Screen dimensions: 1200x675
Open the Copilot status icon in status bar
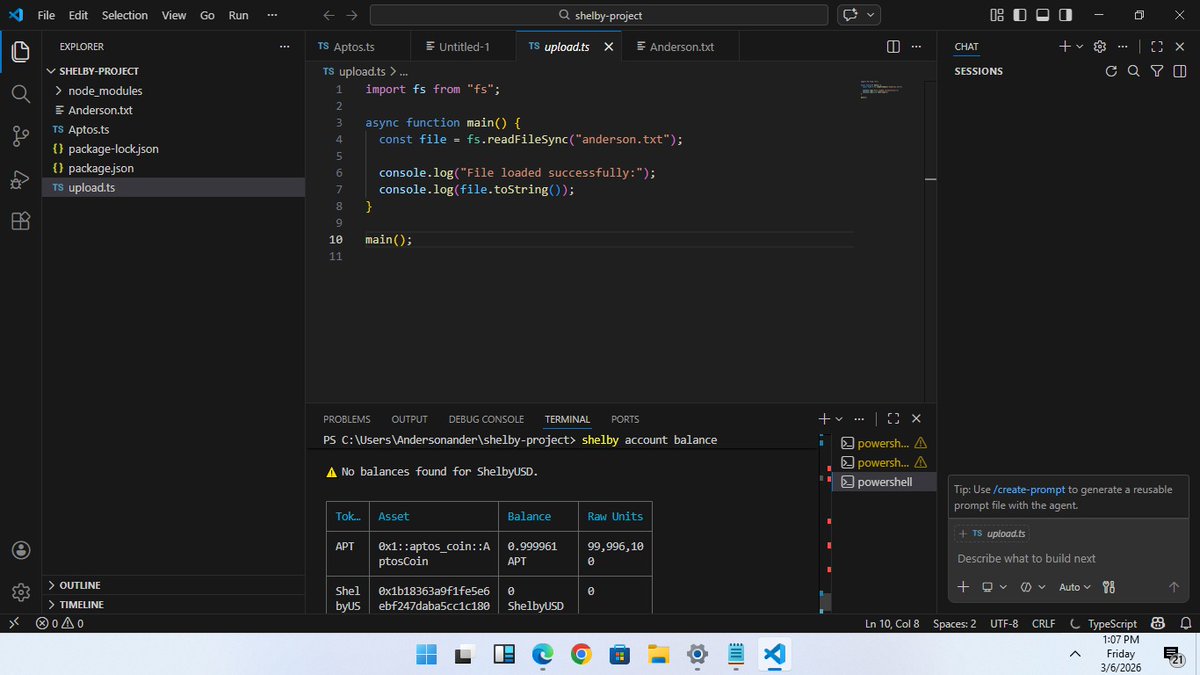(x=1157, y=623)
